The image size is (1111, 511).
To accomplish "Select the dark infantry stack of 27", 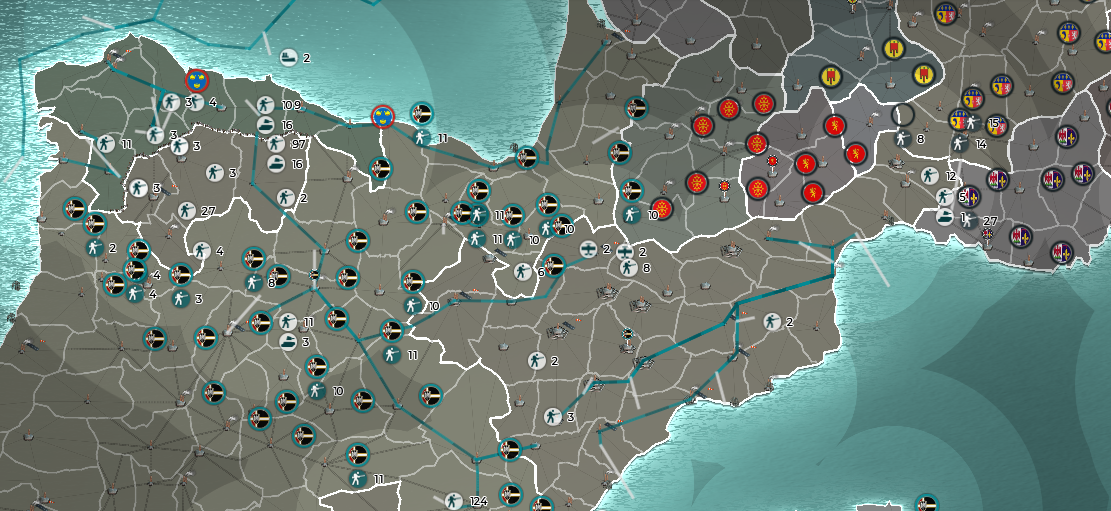I will [x=969, y=220].
